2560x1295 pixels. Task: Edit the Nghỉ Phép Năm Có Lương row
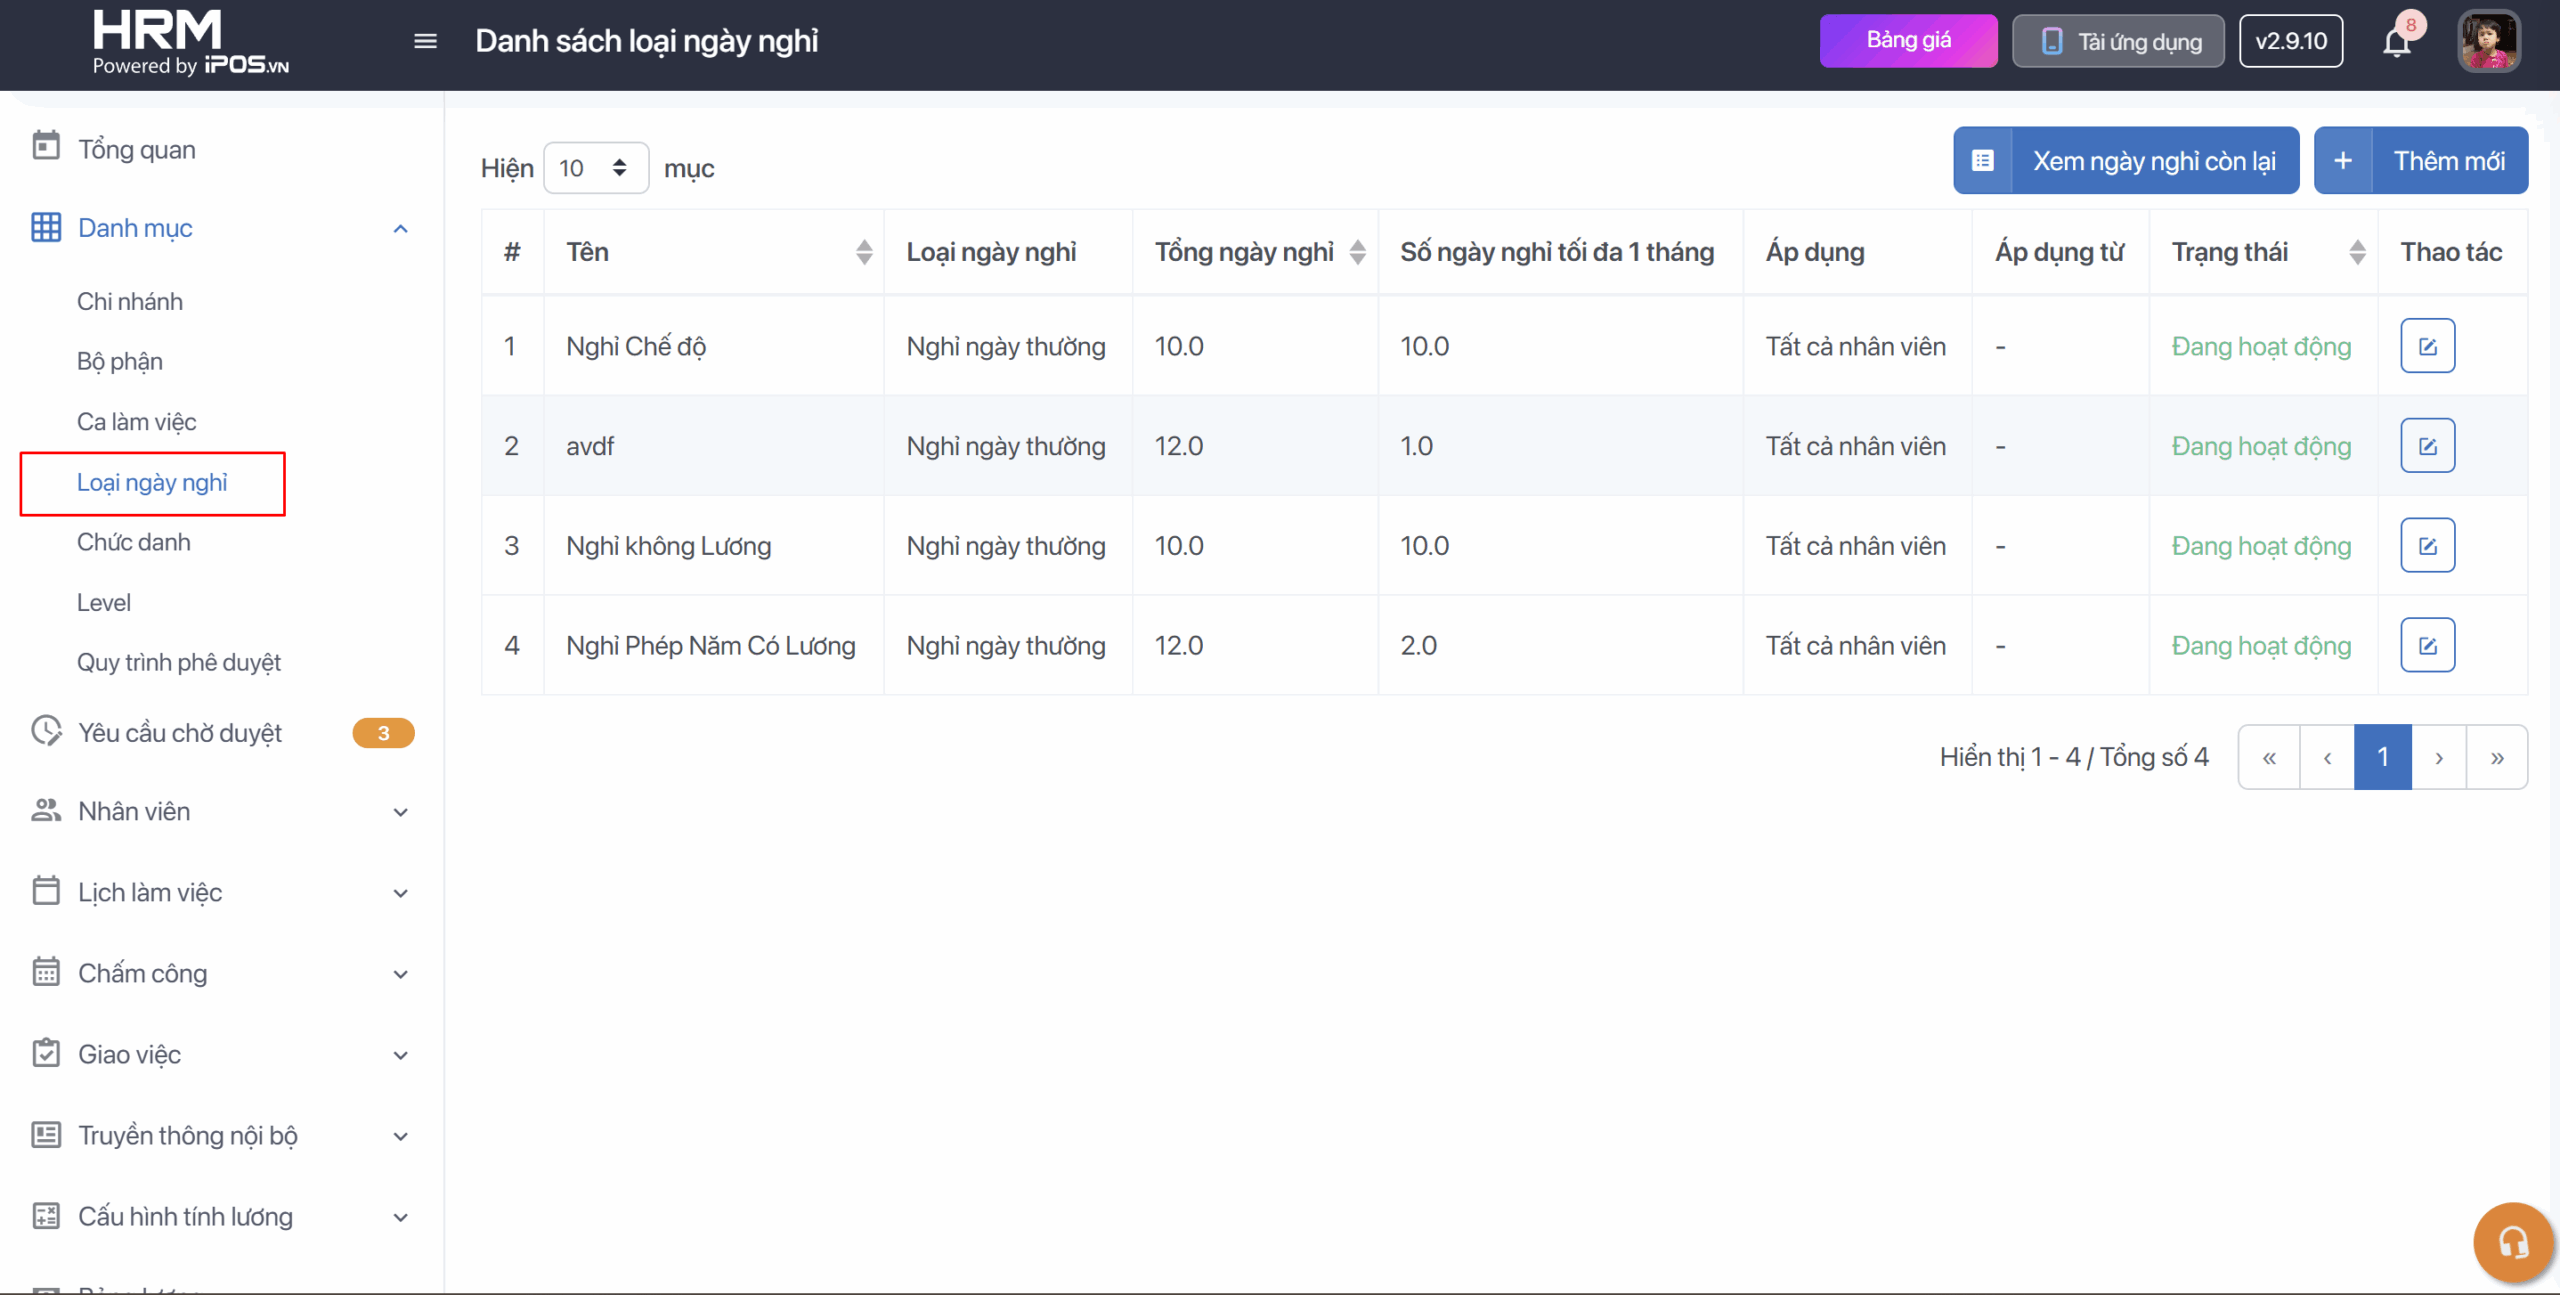point(2427,646)
